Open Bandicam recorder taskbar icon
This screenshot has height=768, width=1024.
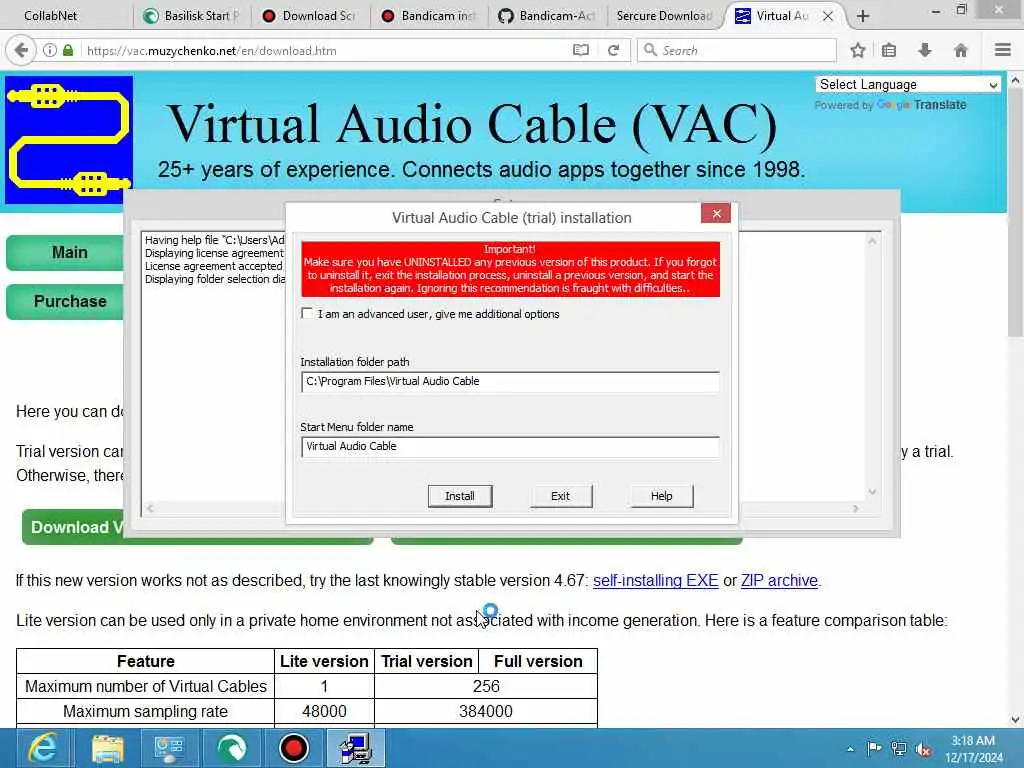point(293,748)
